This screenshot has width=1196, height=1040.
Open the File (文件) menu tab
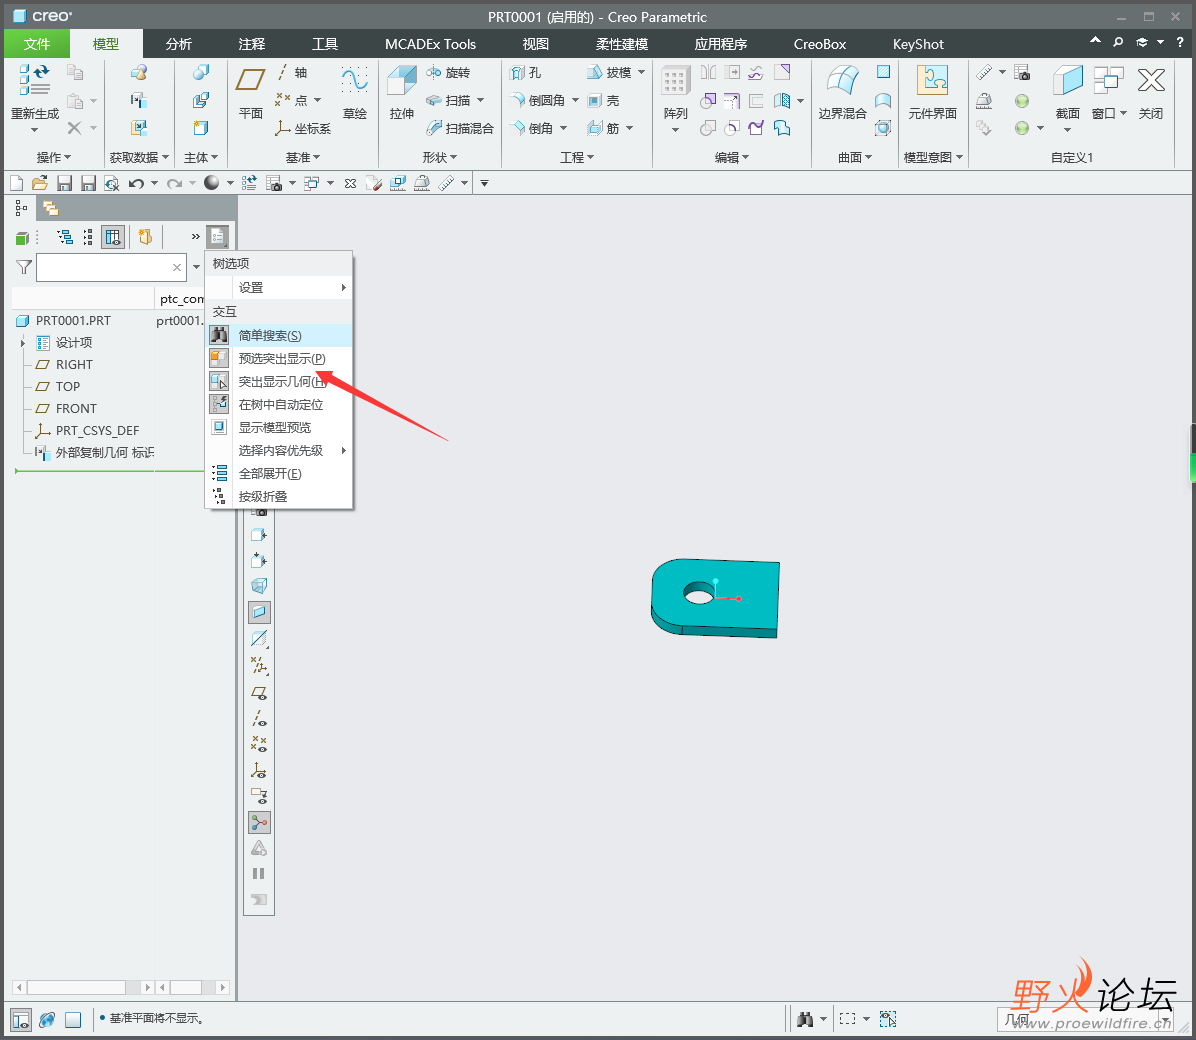click(37, 44)
